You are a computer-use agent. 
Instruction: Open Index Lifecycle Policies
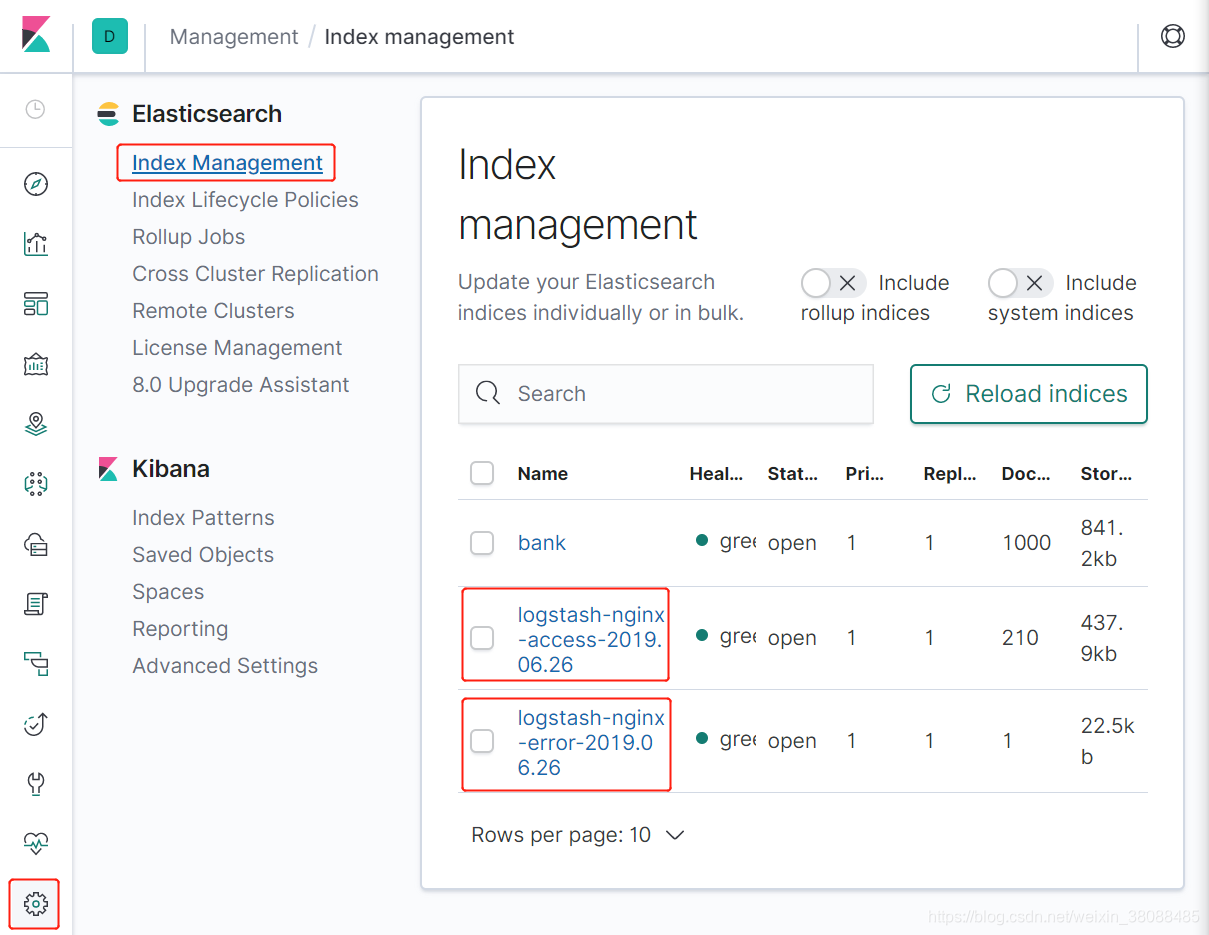pyautogui.click(x=245, y=200)
